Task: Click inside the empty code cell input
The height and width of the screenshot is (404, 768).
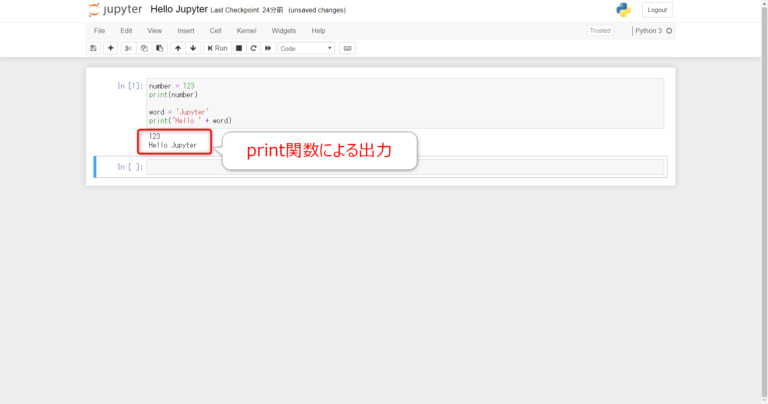Action: click(405, 167)
